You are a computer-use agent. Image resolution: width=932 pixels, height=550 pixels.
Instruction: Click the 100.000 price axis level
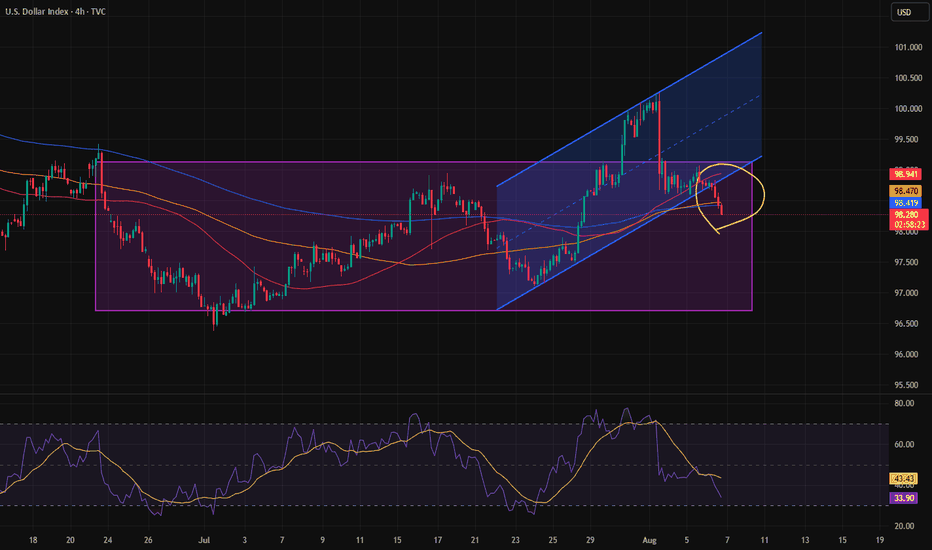908,109
